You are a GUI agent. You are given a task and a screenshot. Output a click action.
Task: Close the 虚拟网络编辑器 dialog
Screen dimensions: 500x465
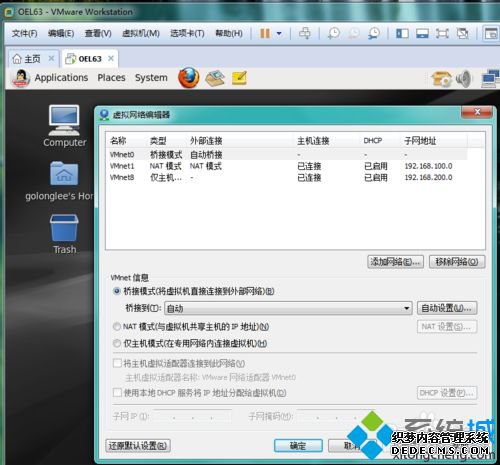(x=477, y=112)
